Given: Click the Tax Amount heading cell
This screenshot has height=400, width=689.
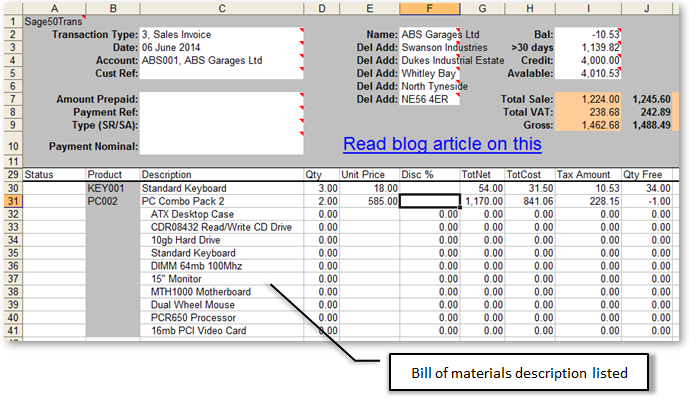Looking at the screenshot, I should pyautogui.click(x=588, y=175).
